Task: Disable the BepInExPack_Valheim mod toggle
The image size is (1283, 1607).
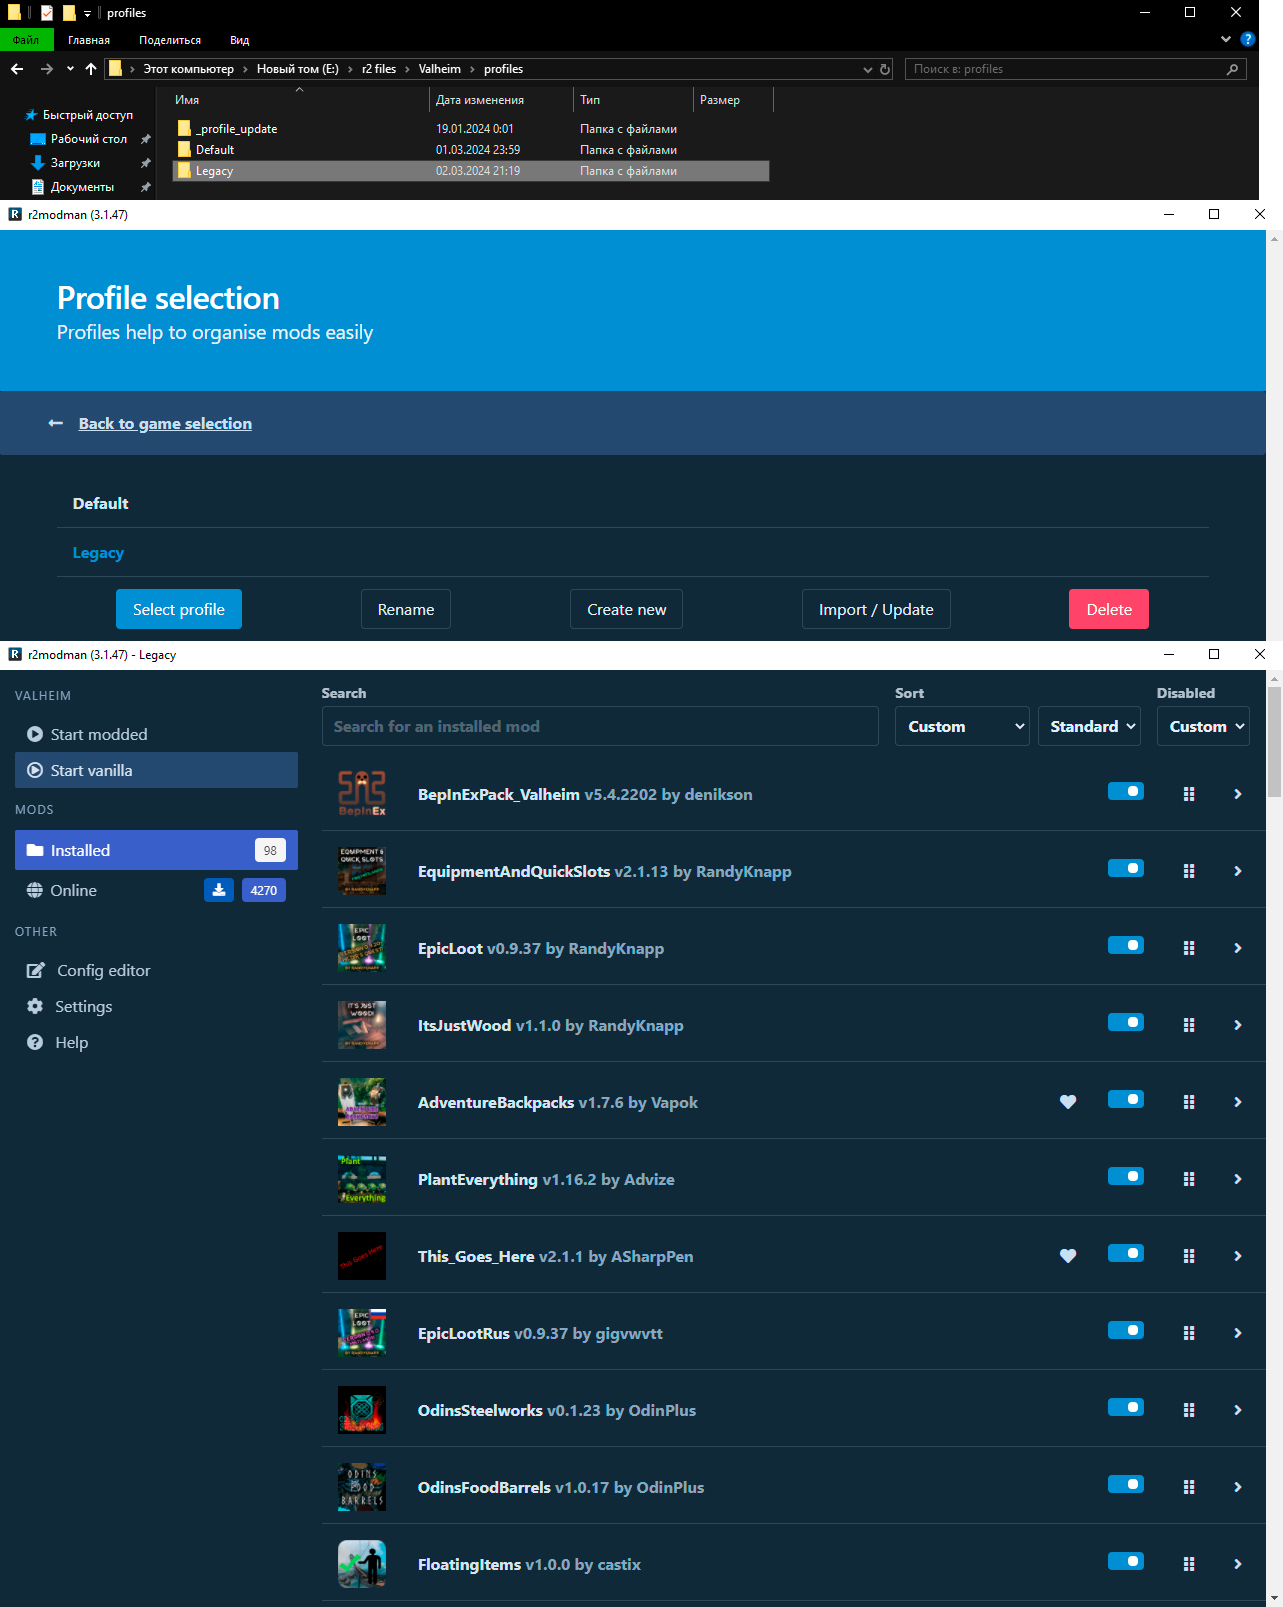Action: (1126, 791)
